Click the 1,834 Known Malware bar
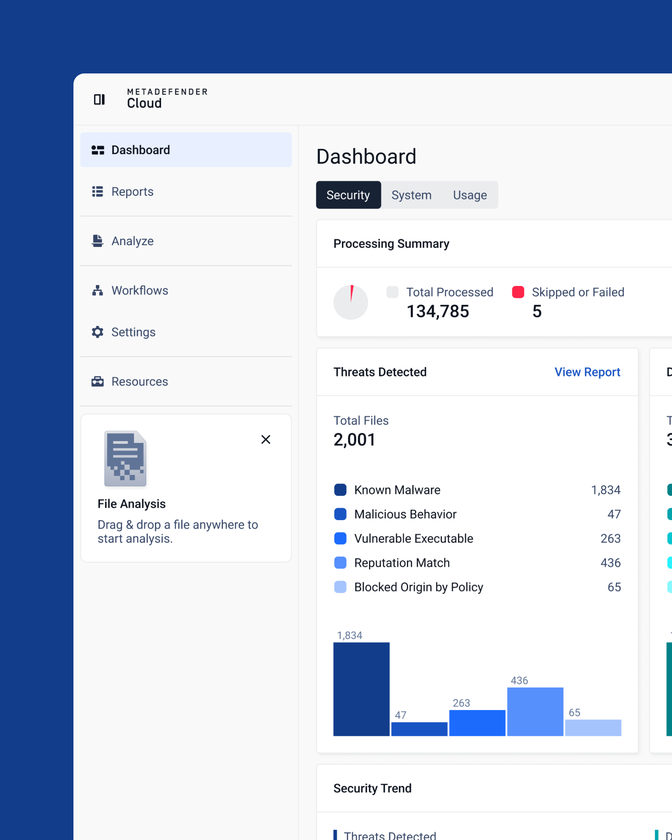Viewport: 672px width, 840px height. coord(361,689)
